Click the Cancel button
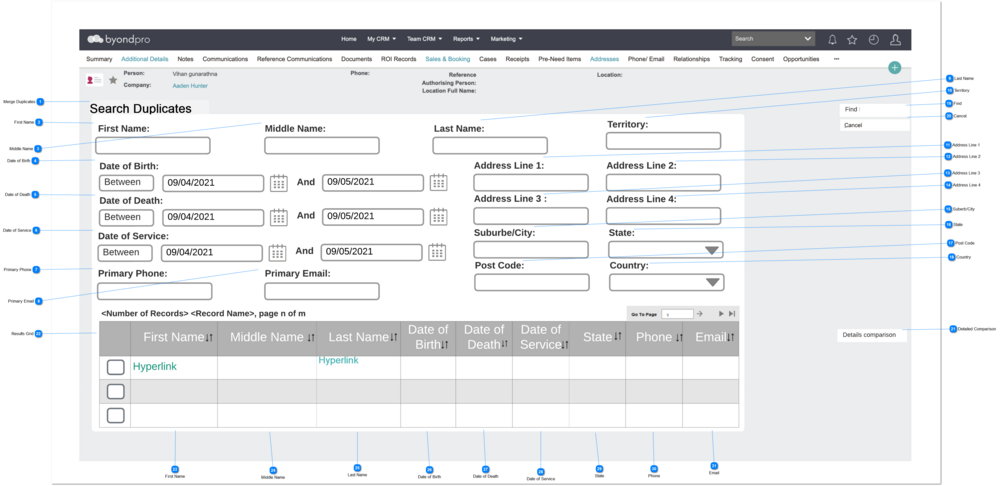 (874, 126)
